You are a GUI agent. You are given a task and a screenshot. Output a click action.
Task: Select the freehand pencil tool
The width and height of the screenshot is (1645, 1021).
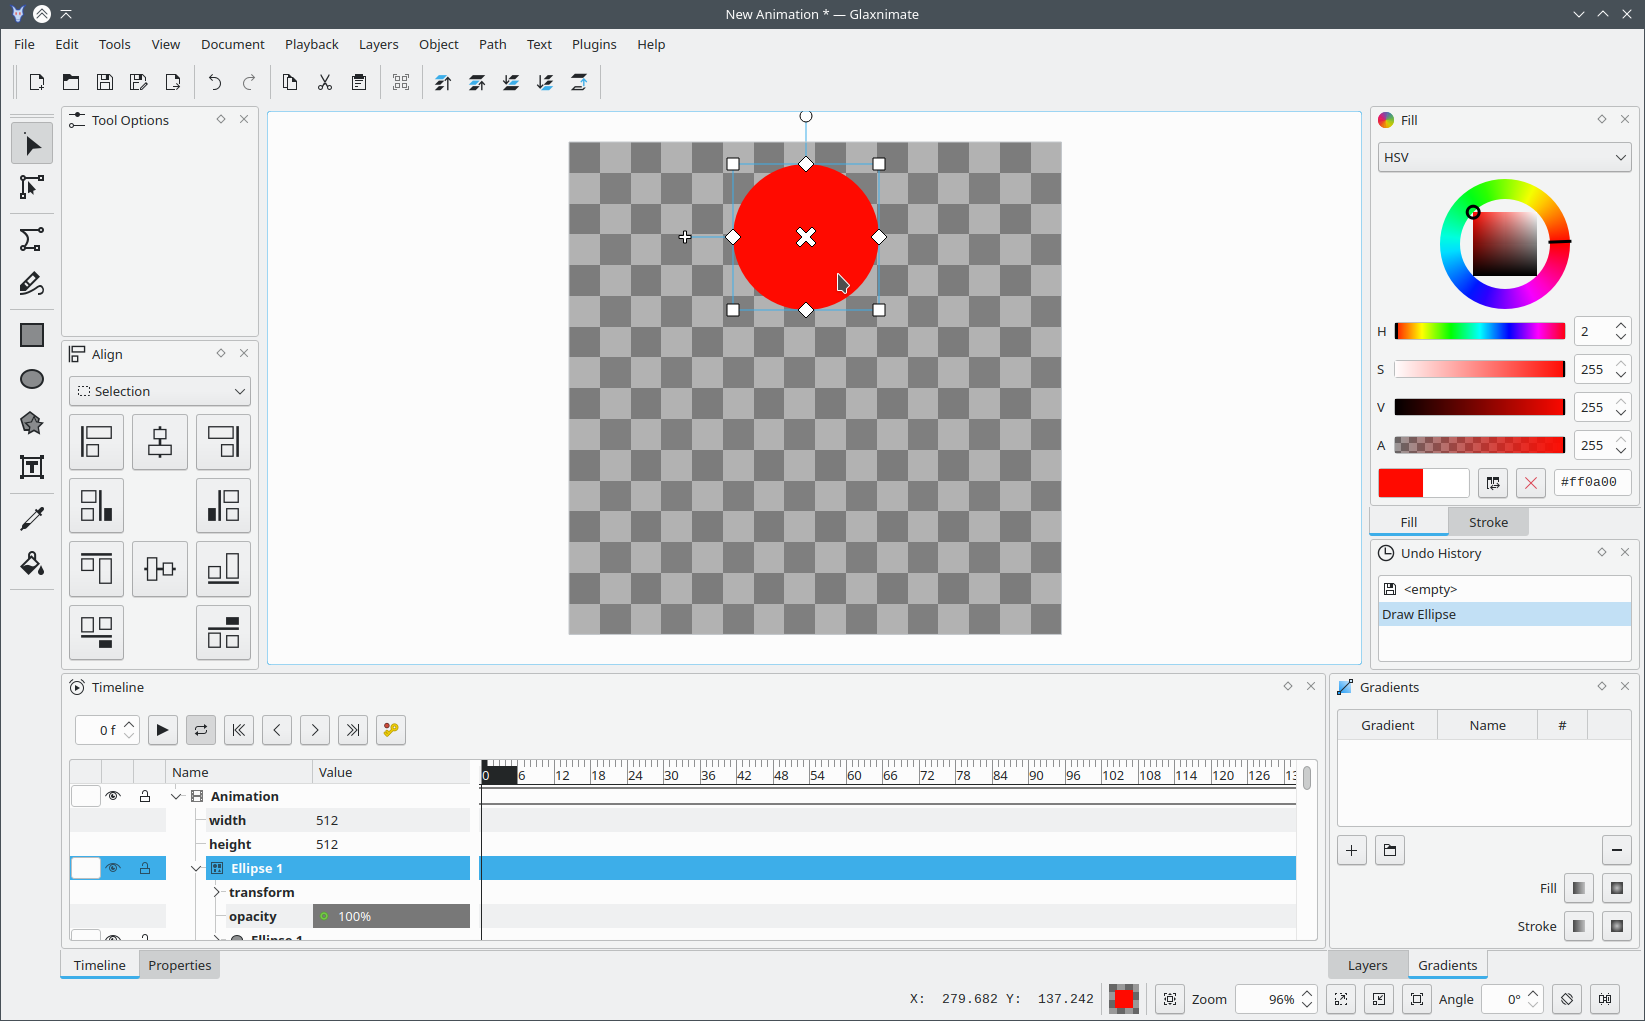click(32, 284)
